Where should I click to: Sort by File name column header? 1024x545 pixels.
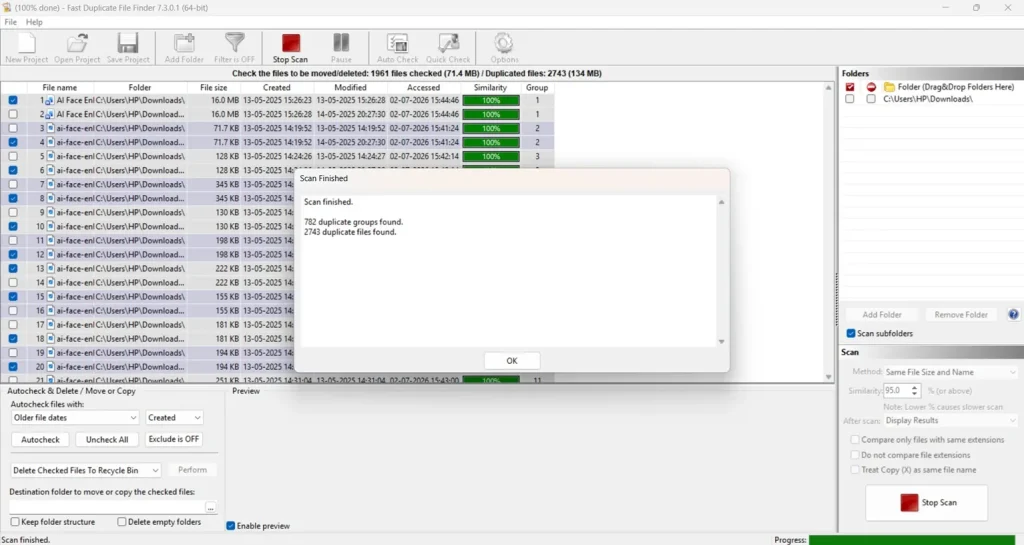pyautogui.click(x=59, y=87)
